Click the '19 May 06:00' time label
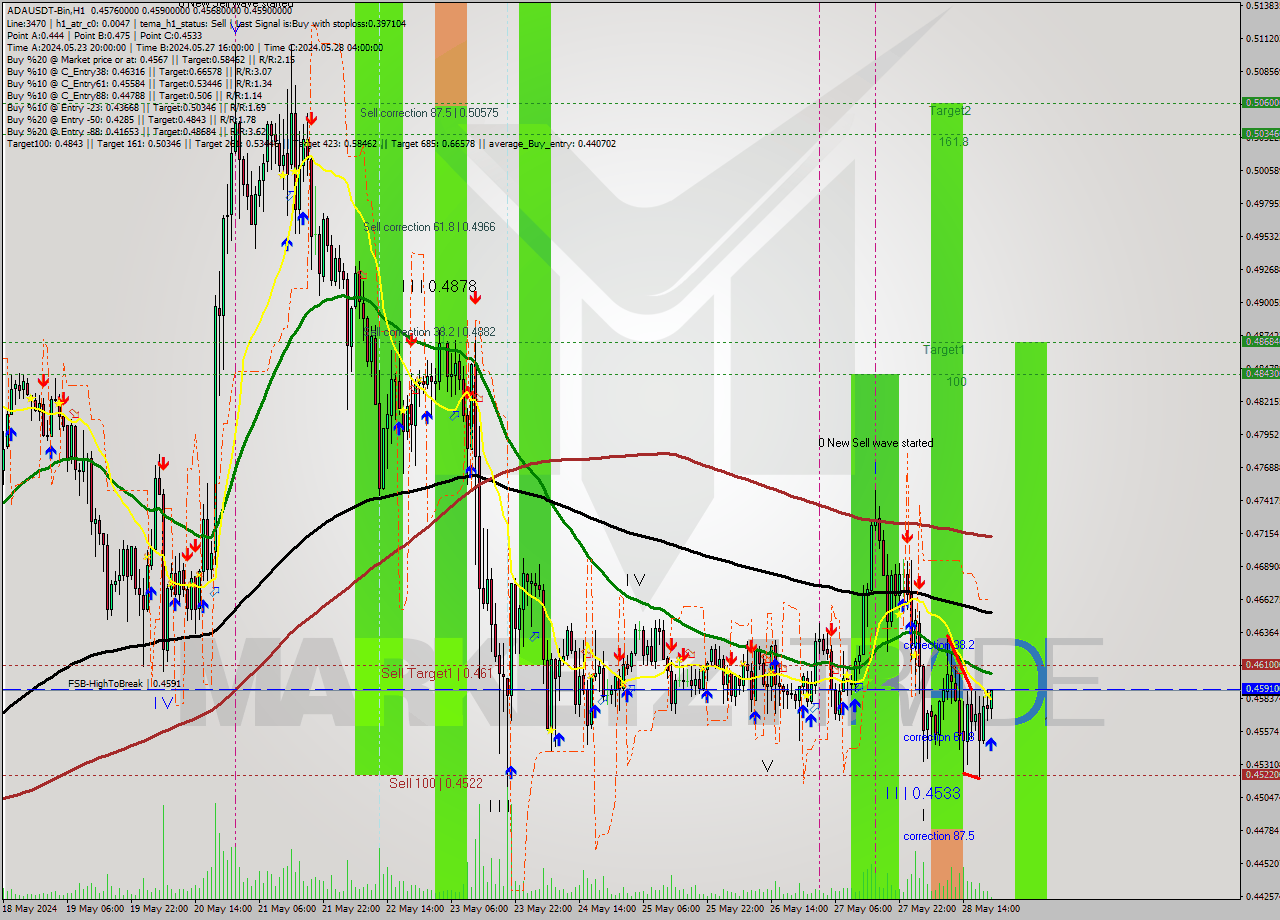This screenshot has height=920, width=1280. 94,909
